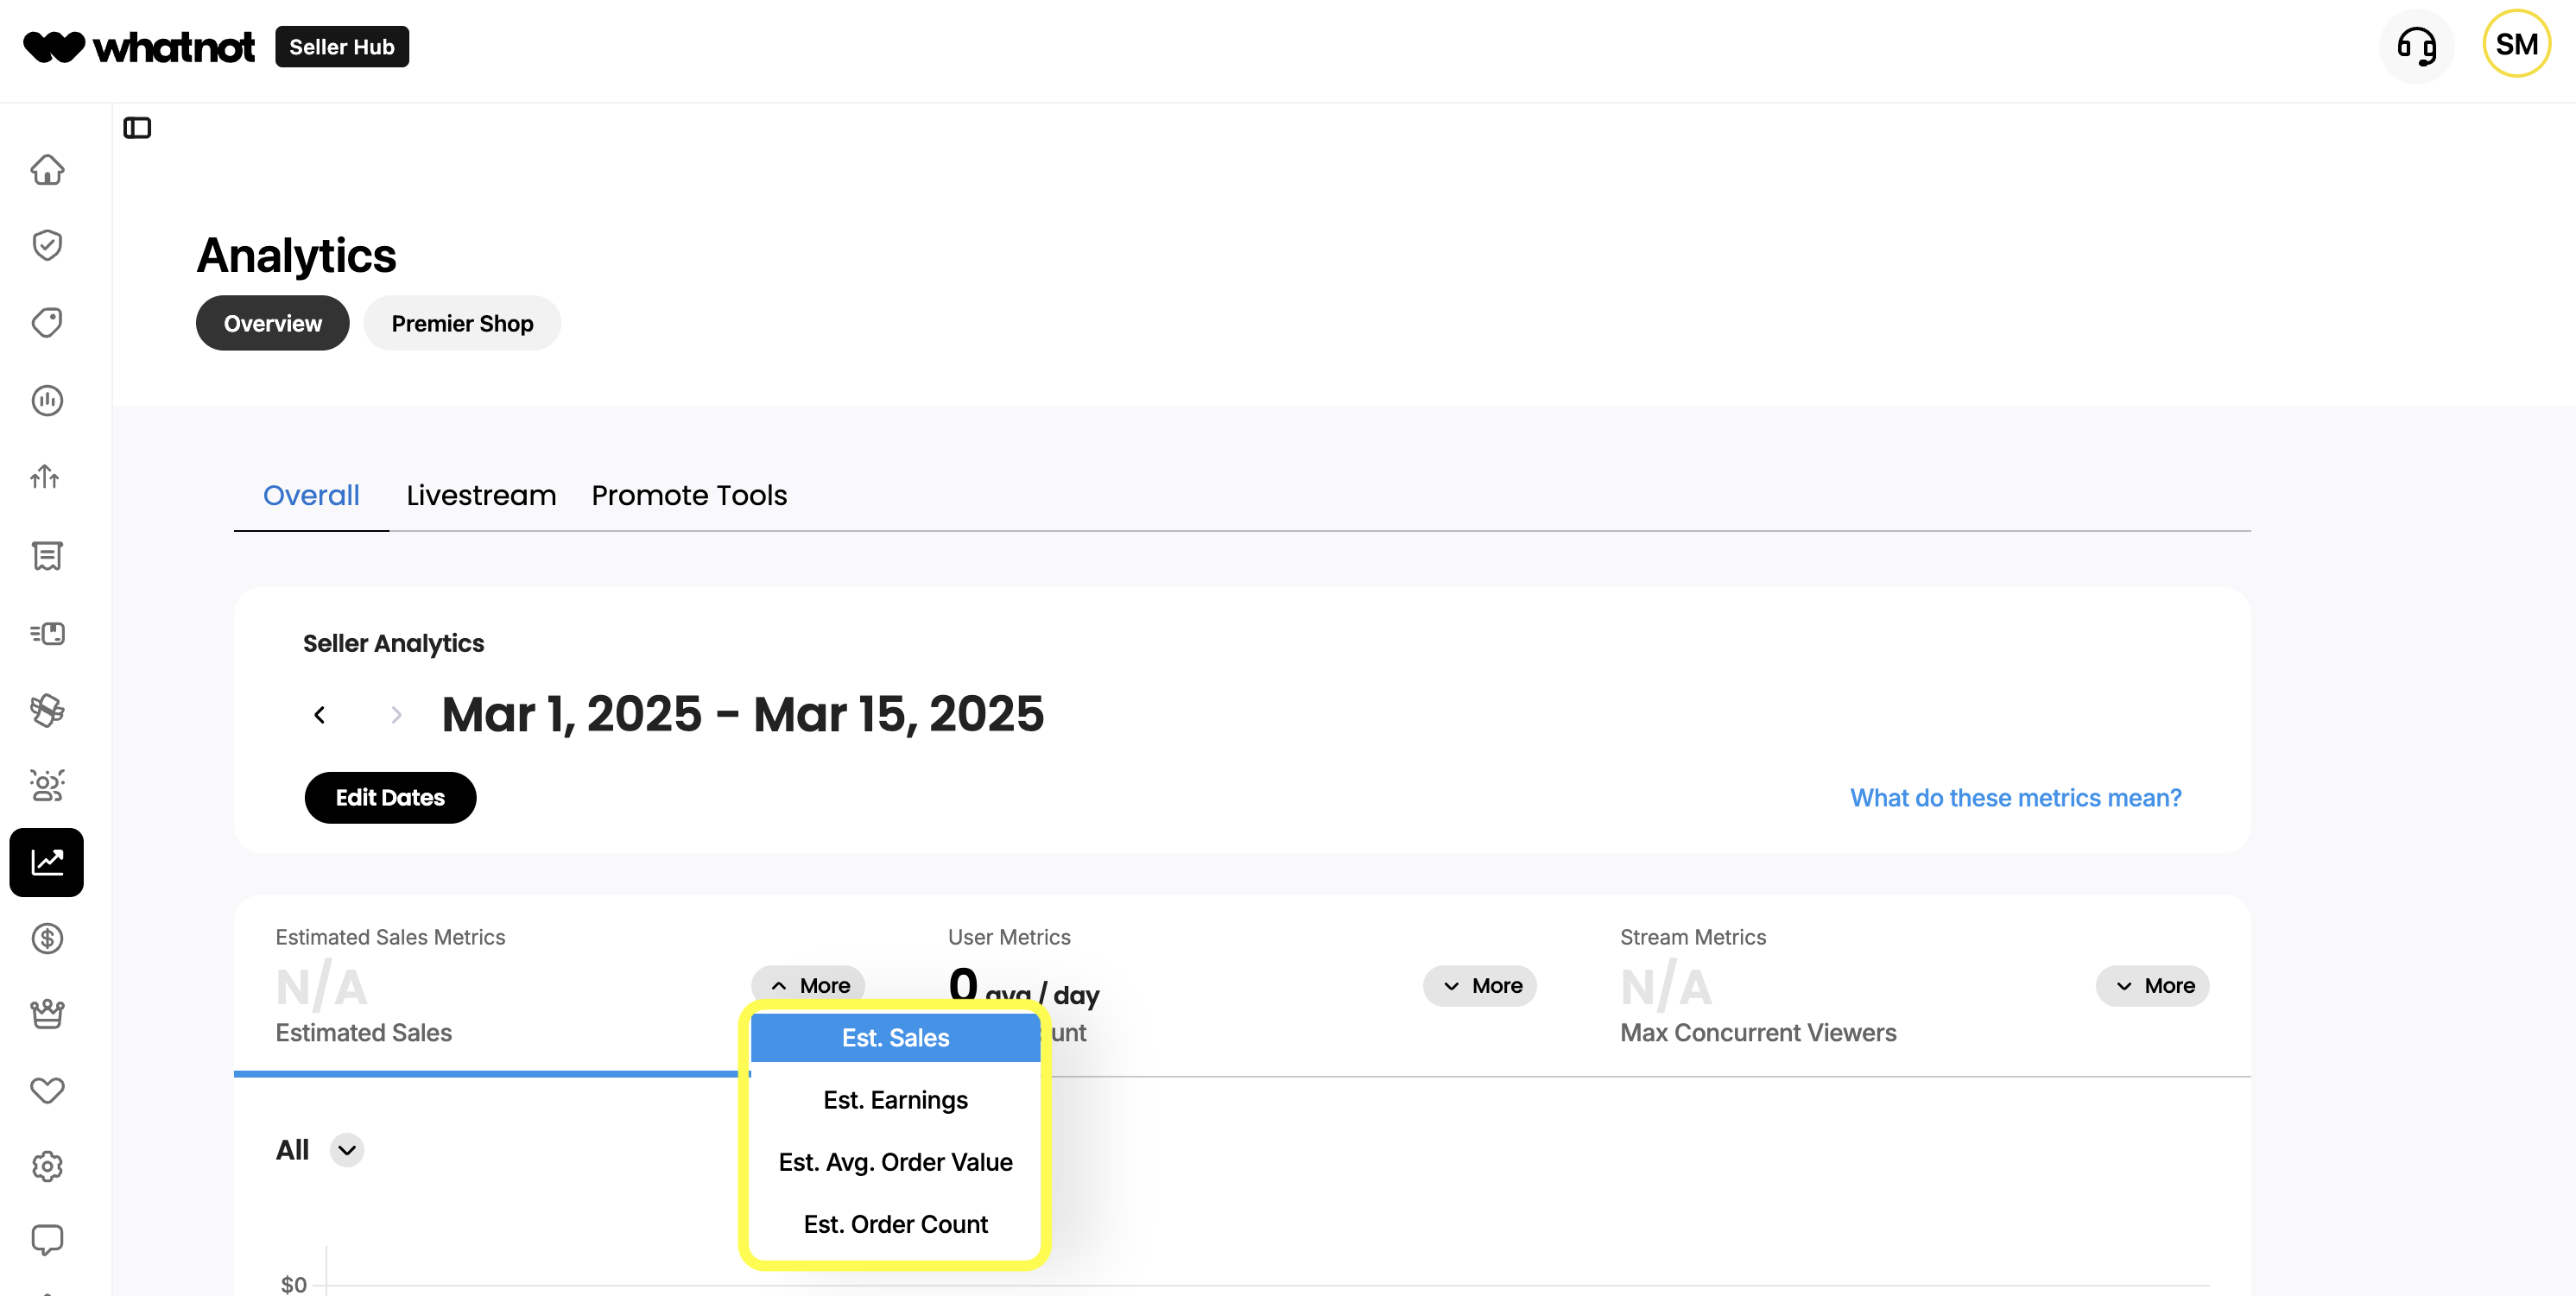Open What do these metrics mean link
Image resolution: width=2576 pixels, height=1296 pixels.
pos(2015,798)
